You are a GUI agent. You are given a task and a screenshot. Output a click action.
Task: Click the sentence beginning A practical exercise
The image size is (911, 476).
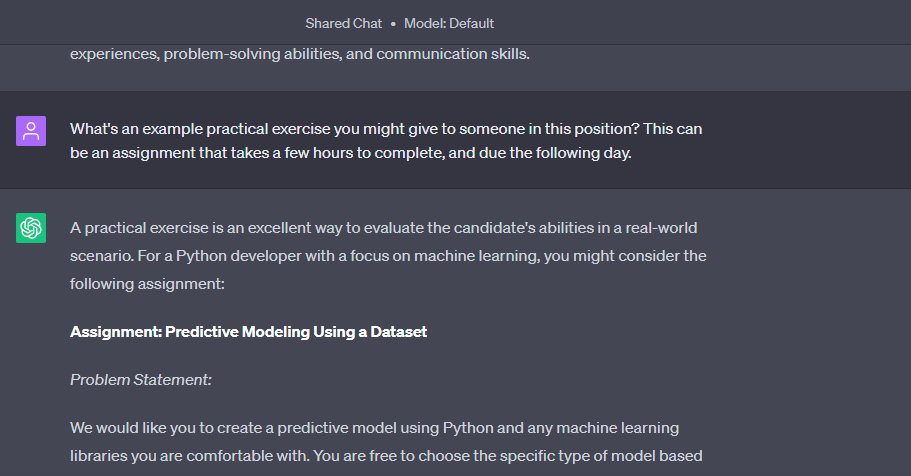[x=383, y=228]
